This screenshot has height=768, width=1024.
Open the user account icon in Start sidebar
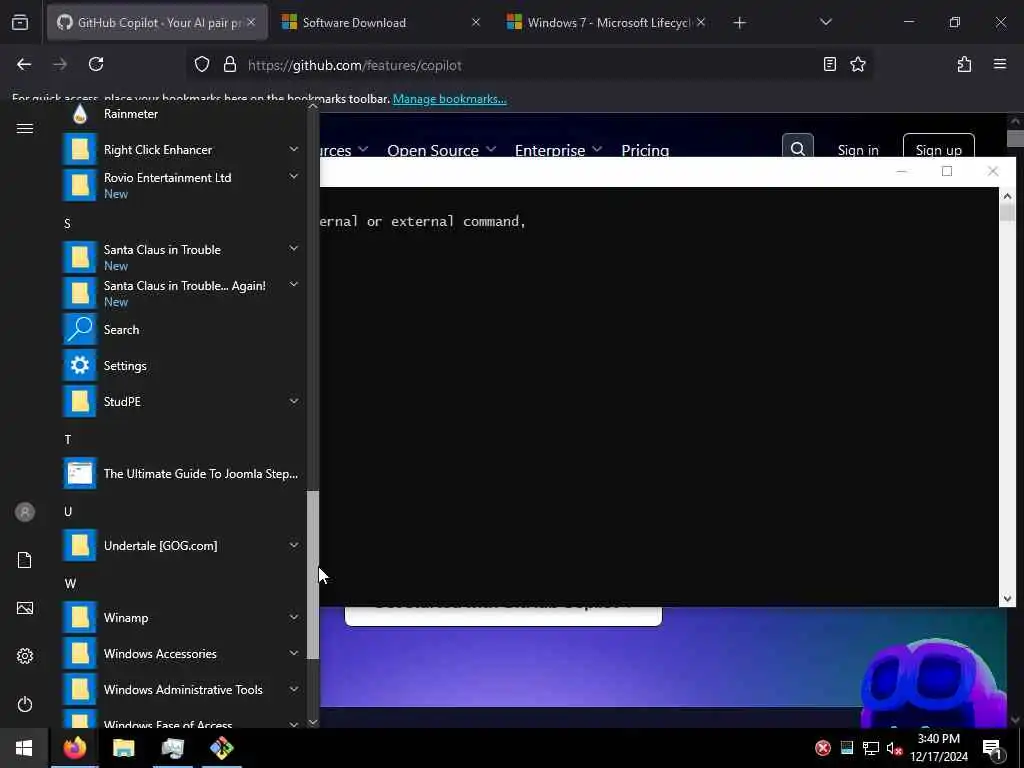(25, 512)
